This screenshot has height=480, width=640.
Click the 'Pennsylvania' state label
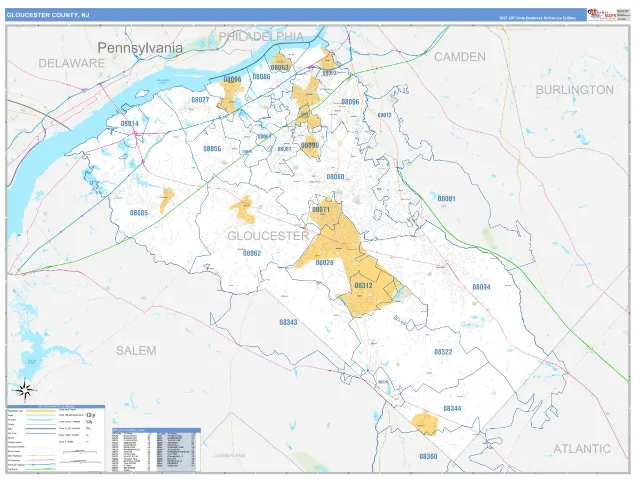pos(140,48)
